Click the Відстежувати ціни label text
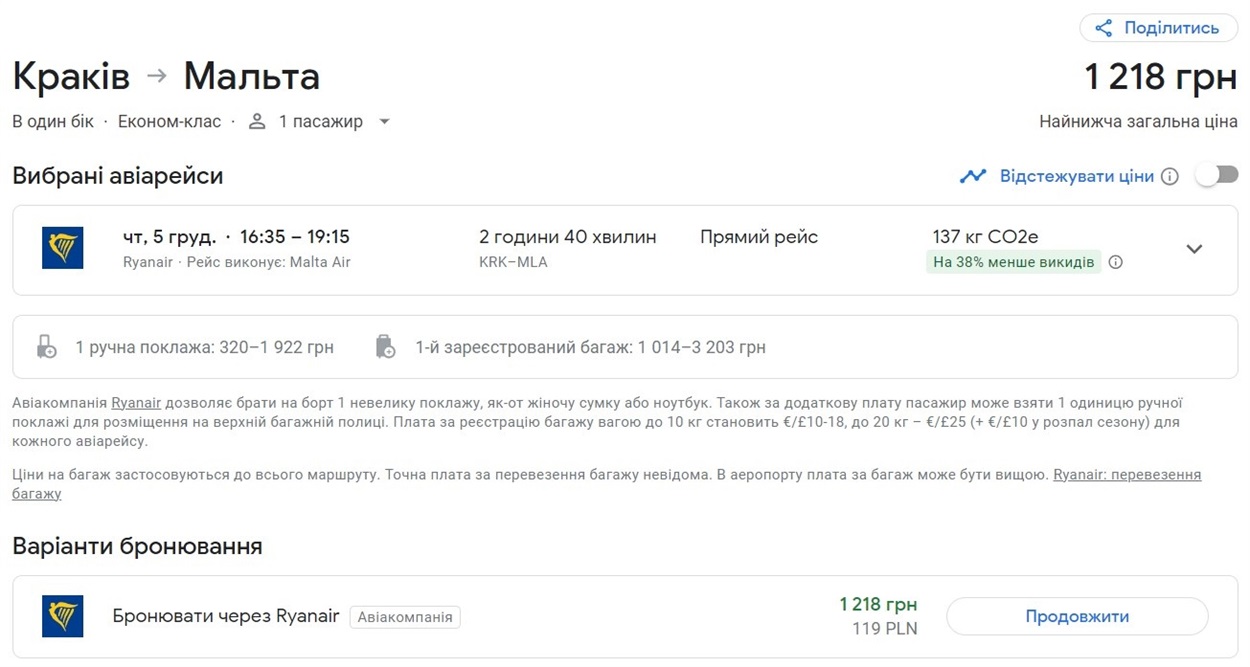Viewport: 1250px width, 667px height. [x=1077, y=176]
